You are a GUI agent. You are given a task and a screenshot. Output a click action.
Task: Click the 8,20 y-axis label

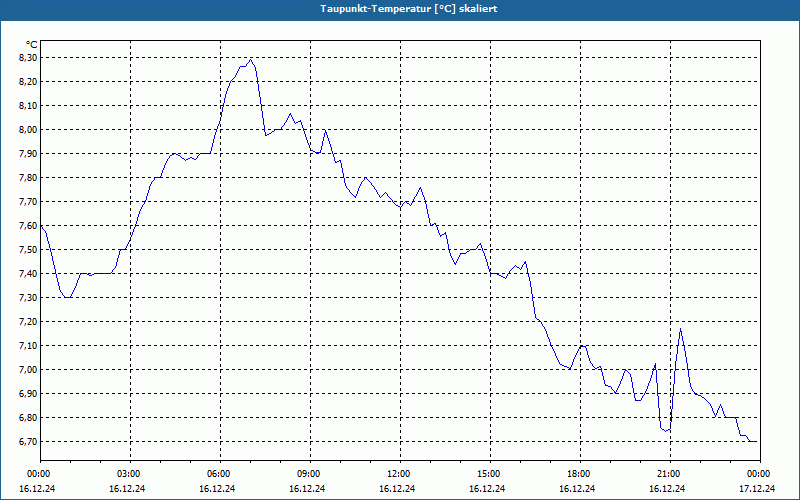tap(28, 82)
